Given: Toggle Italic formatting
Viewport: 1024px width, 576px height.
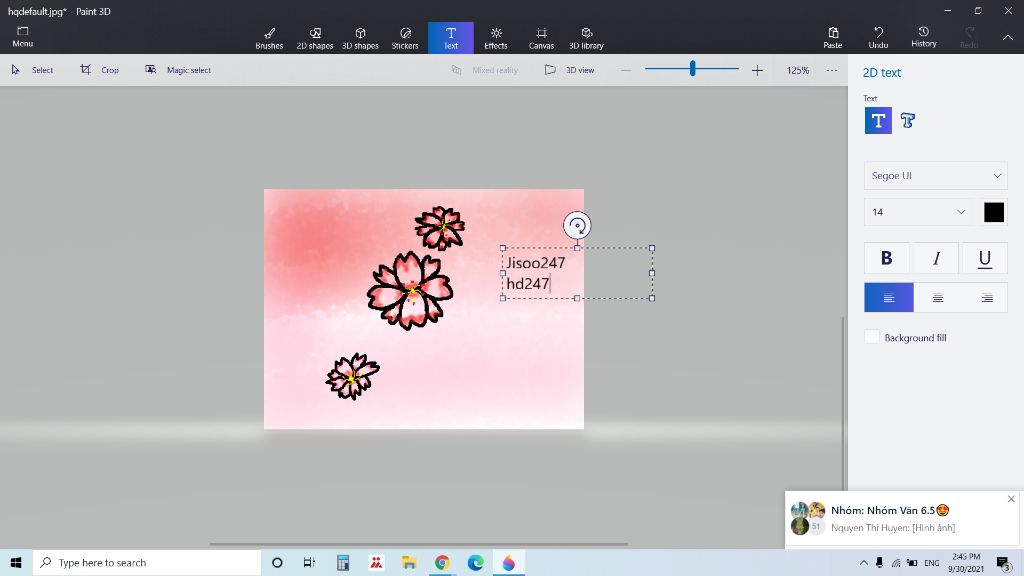Looking at the screenshot, I should [936, 258].
